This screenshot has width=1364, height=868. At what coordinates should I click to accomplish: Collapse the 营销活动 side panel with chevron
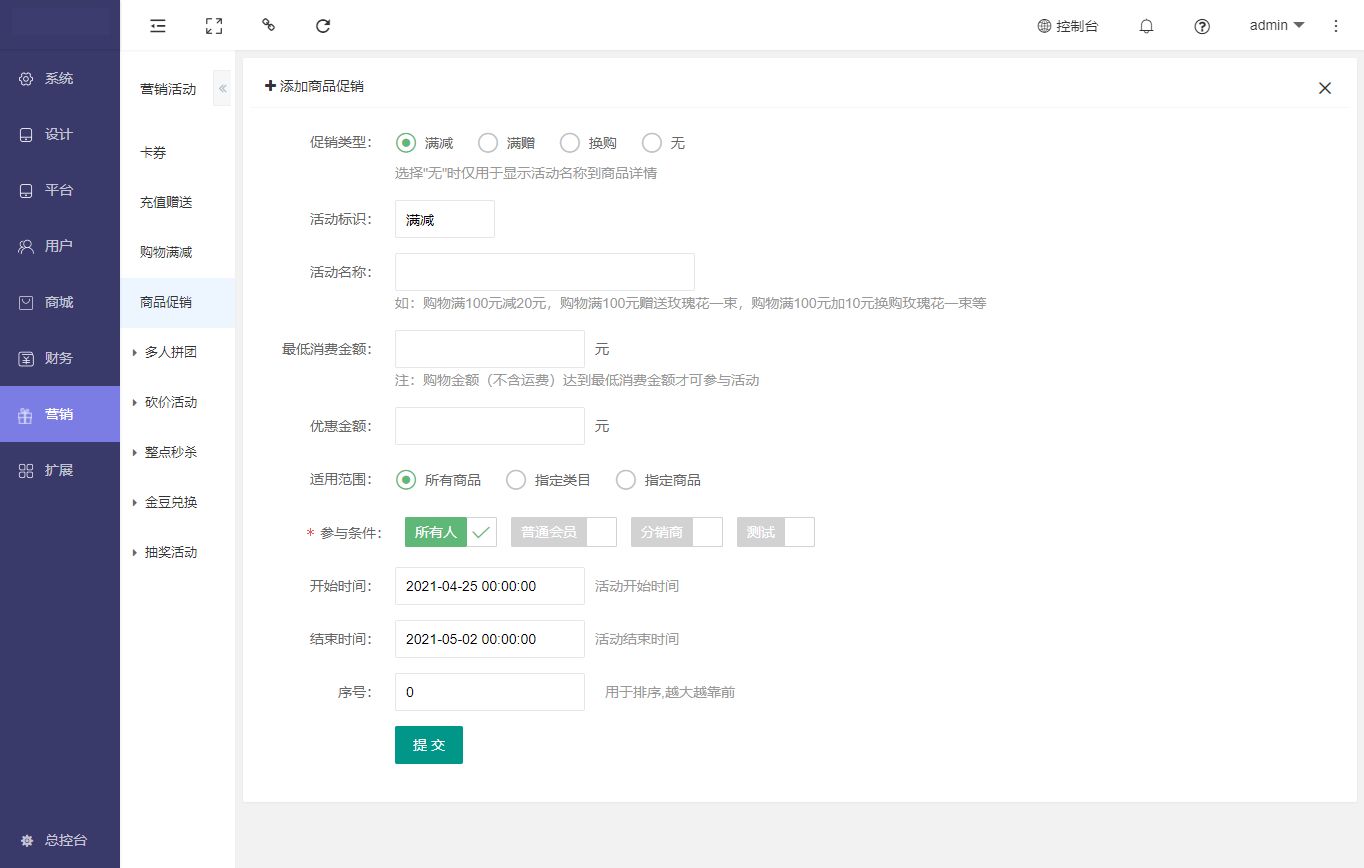(223, 89)
